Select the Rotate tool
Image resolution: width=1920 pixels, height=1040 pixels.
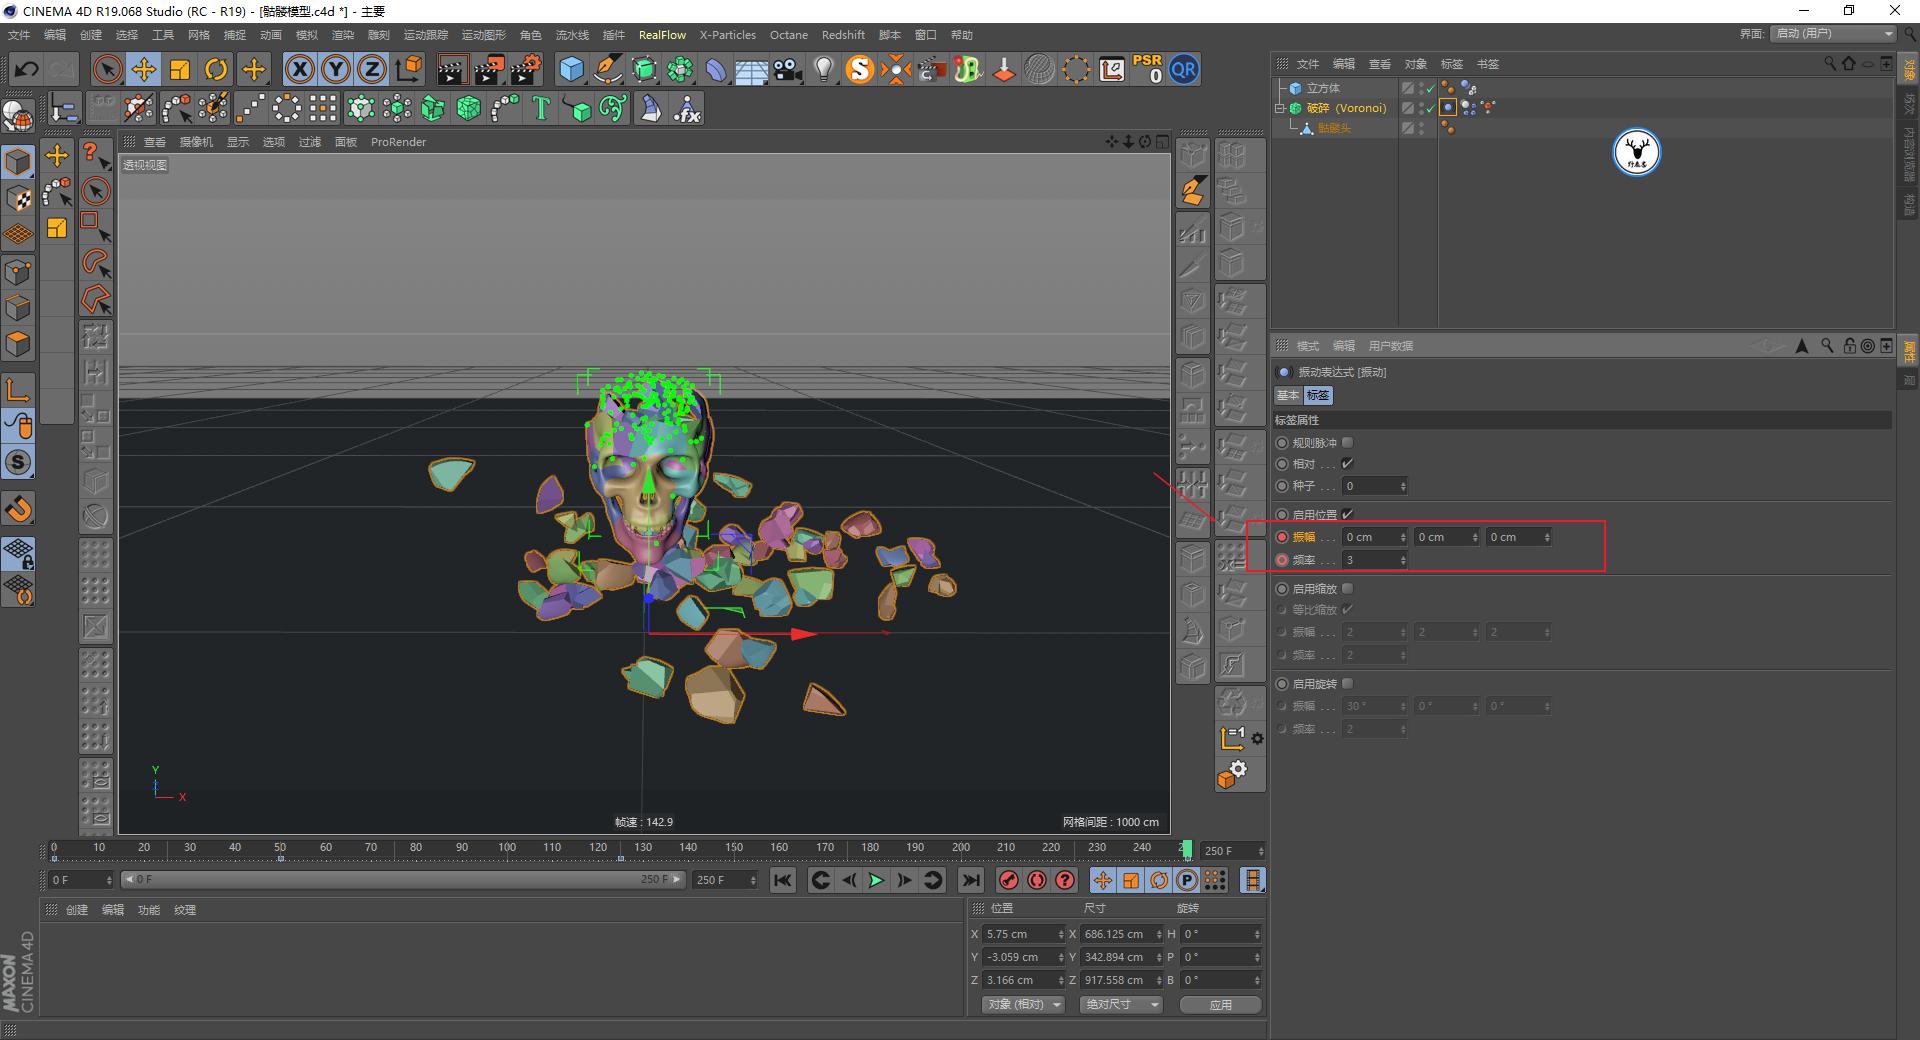pyautogui.click(x=217, y=69)
